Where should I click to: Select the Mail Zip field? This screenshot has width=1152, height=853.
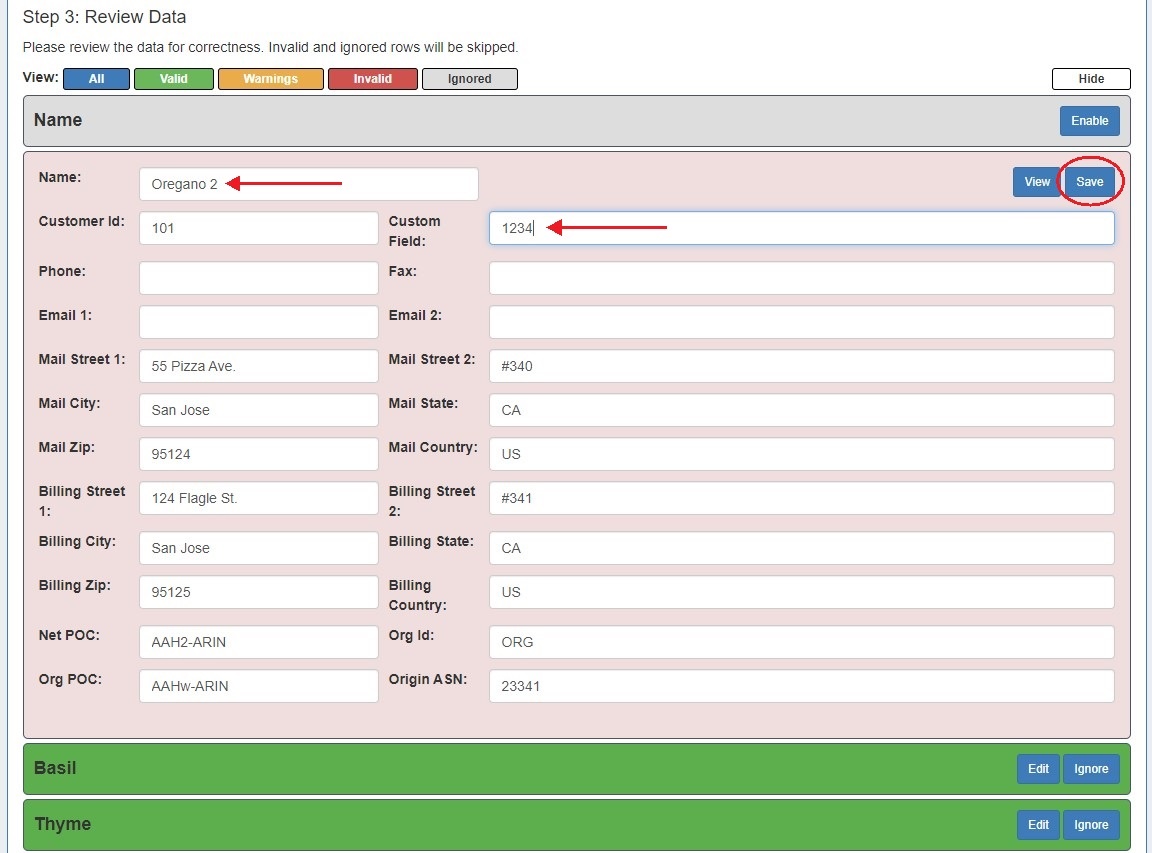[x=258, y=454]
